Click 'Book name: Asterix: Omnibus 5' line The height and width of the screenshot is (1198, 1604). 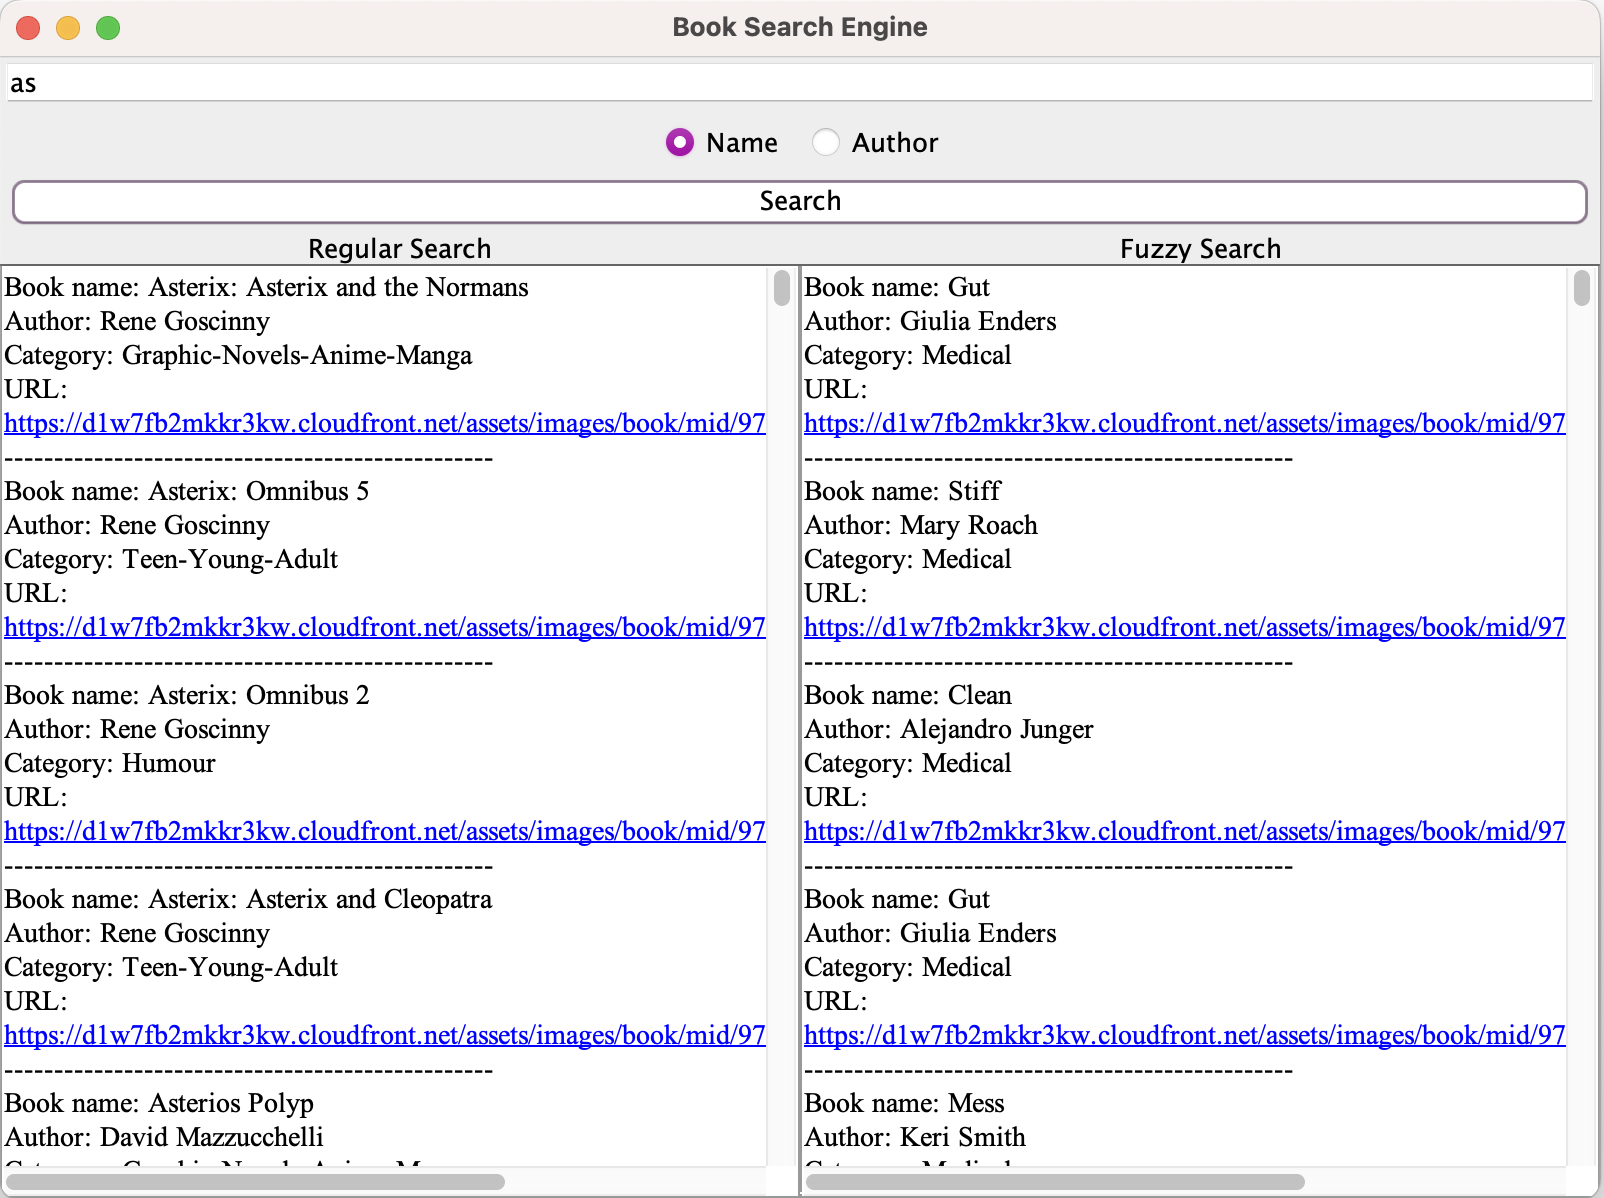click(187, 491)
